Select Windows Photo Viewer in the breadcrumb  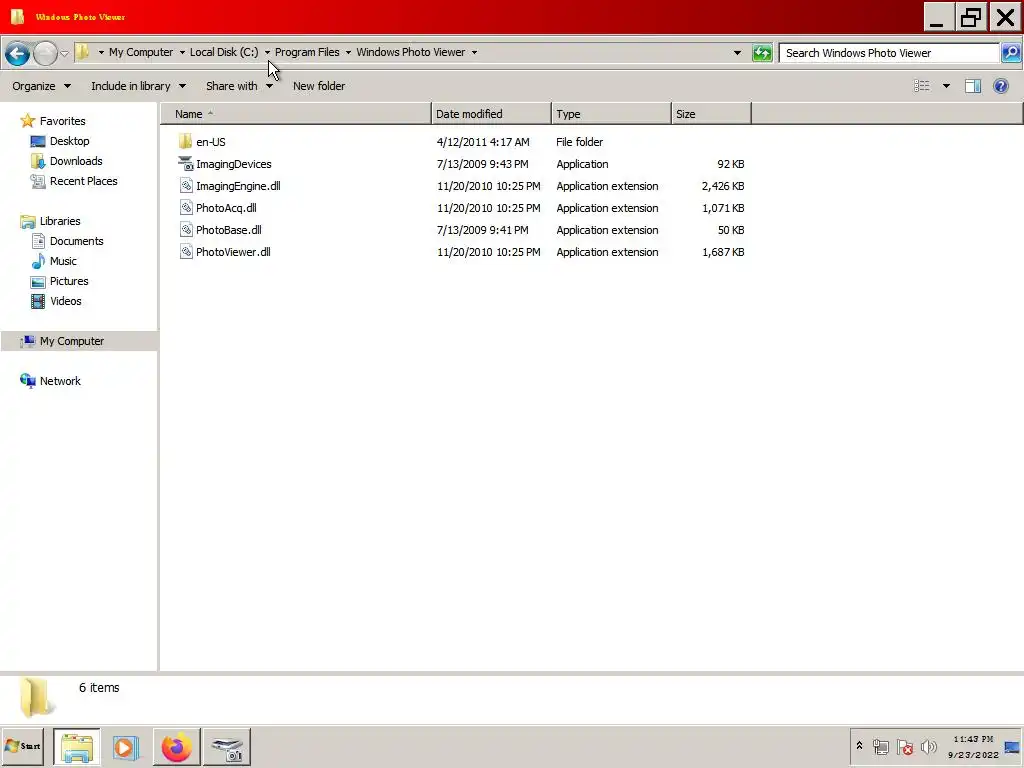coord(411,52)
